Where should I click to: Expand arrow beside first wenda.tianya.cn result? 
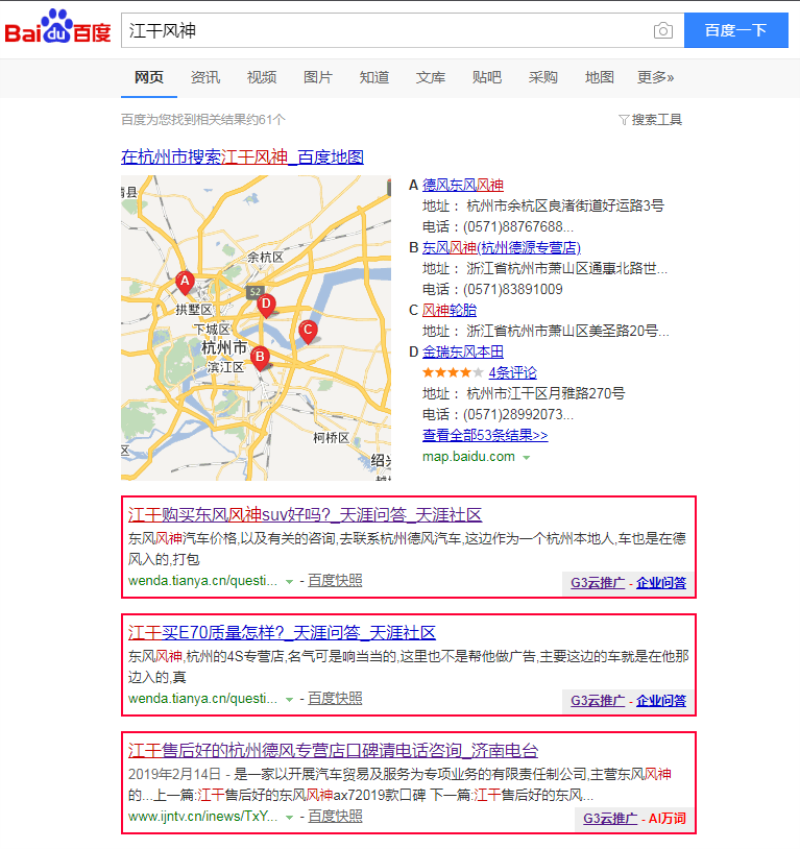click(x=290, y=582)
